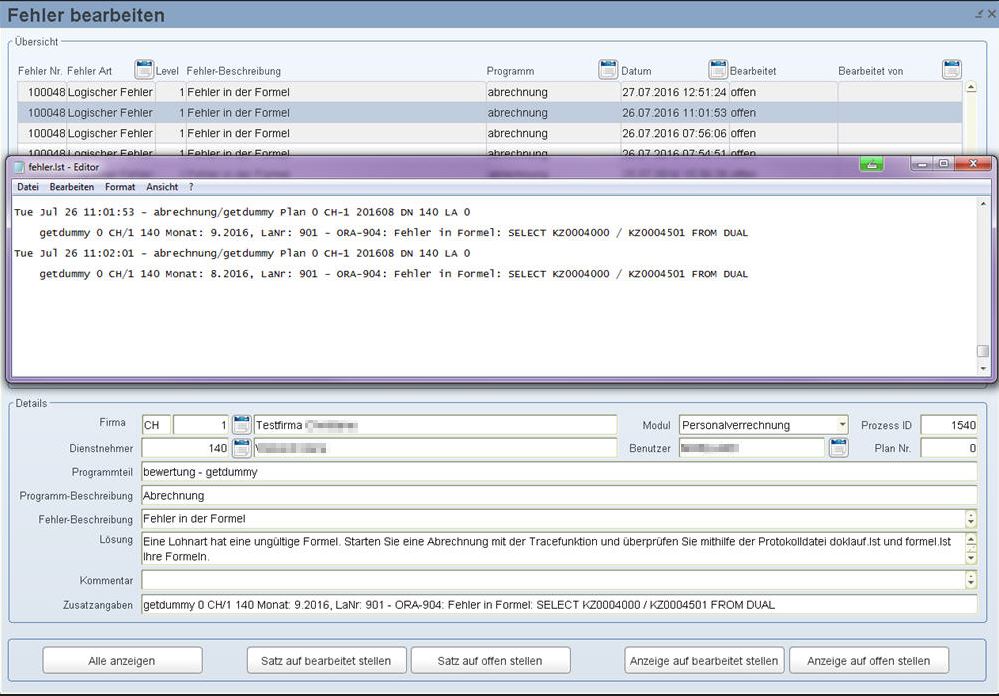This screenshot has height=696, width=999.
Task: Click the Prozess ID field 1540
Action: (949, 424)
